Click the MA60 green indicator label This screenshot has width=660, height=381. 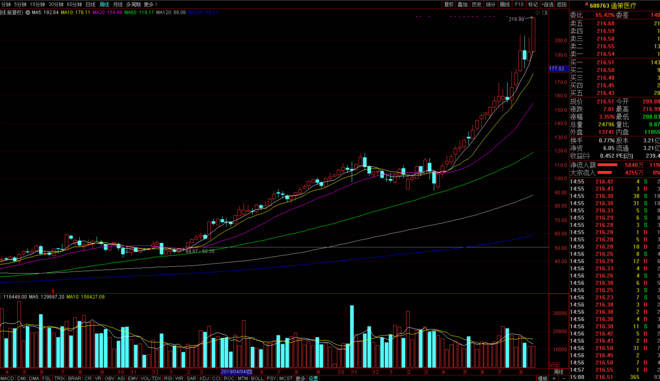pyautogui.click(x=139, y=13)
